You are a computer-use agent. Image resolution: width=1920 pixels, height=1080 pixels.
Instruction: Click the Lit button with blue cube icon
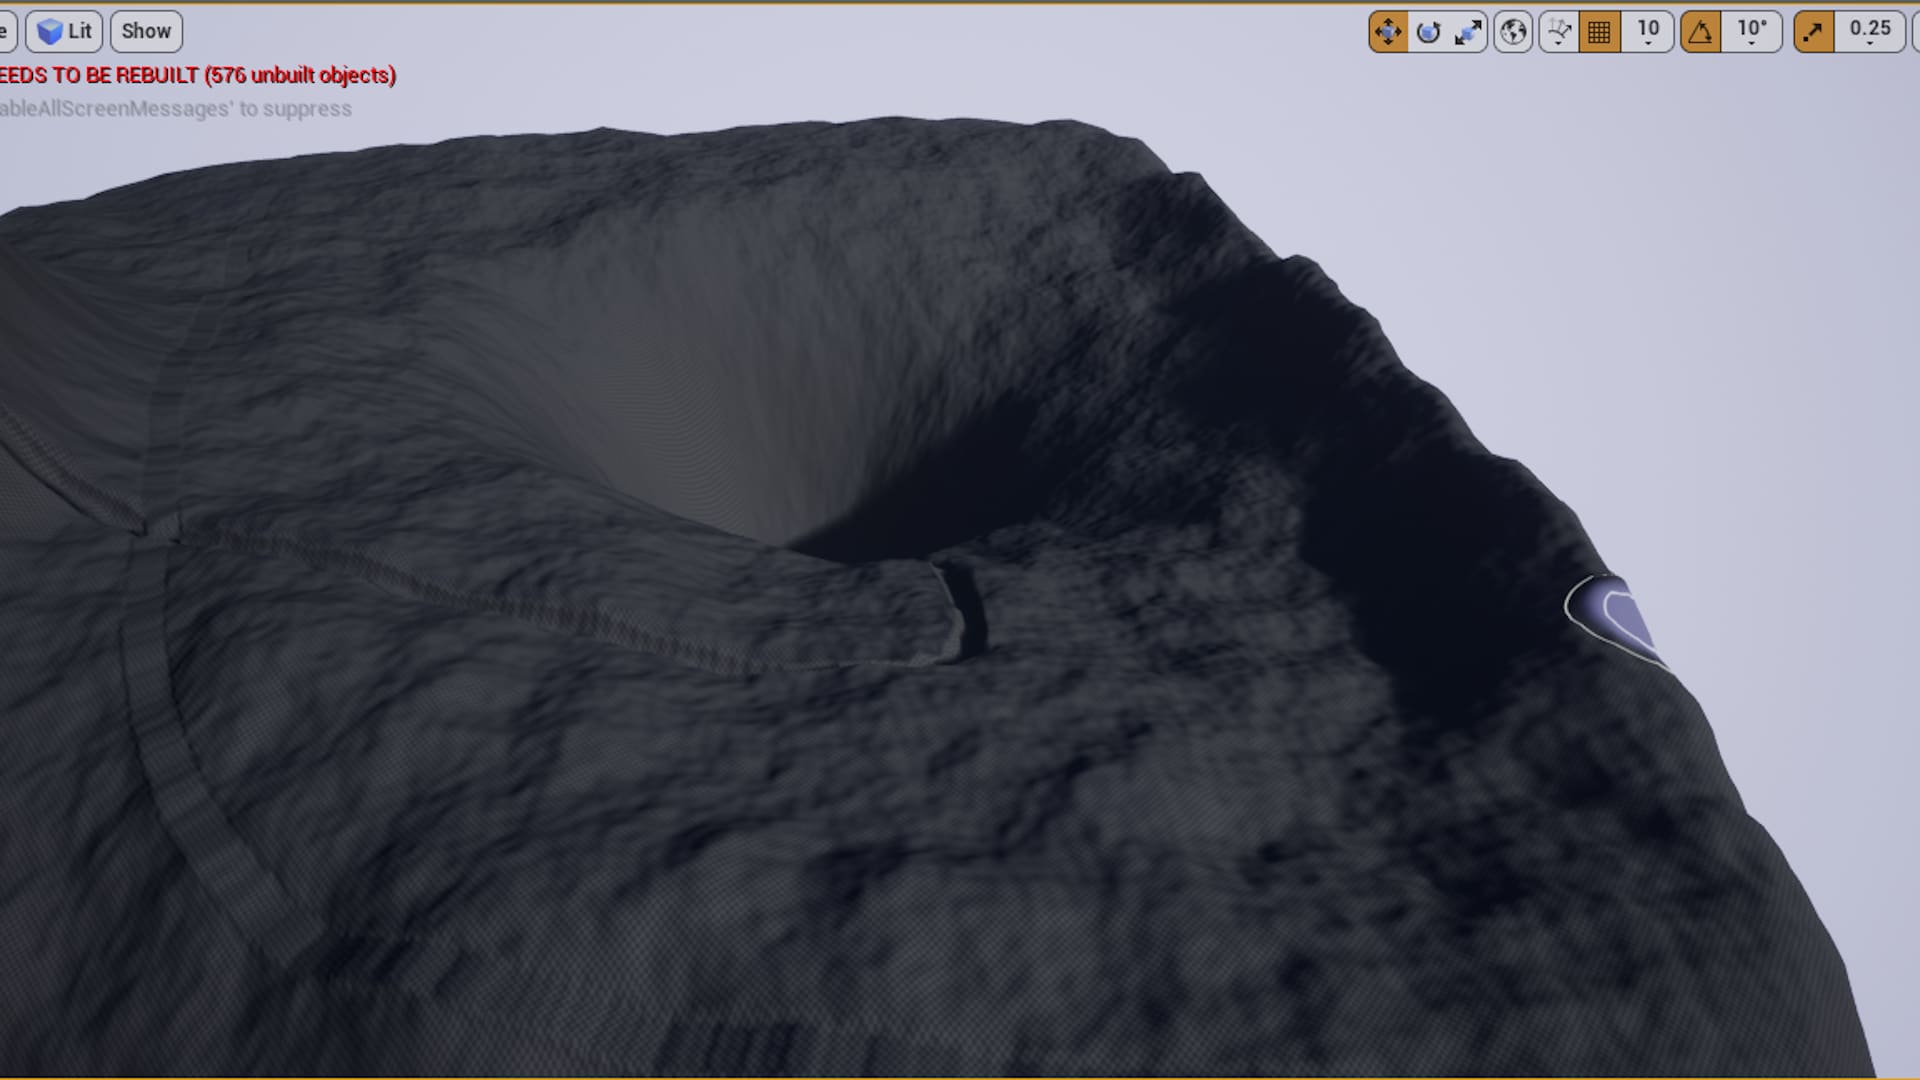(x=64, y=31)
